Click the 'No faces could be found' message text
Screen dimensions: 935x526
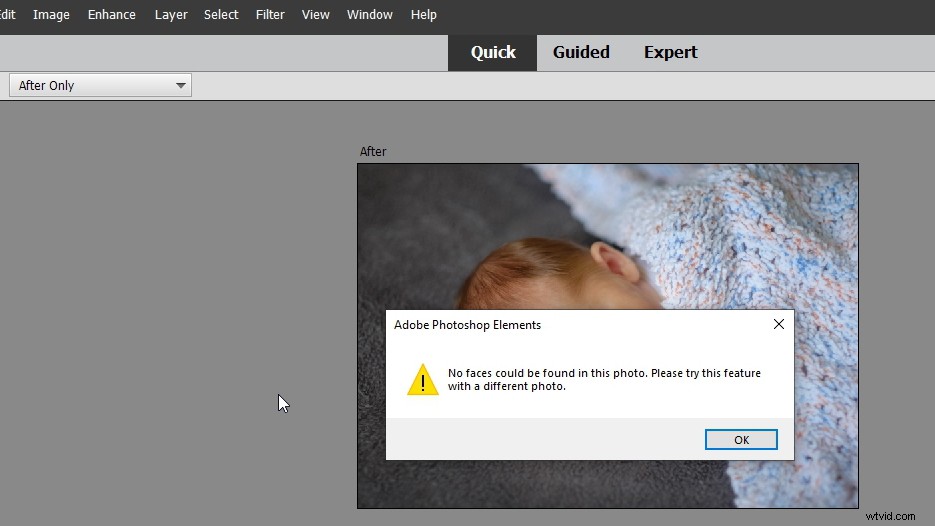point(604,379)
